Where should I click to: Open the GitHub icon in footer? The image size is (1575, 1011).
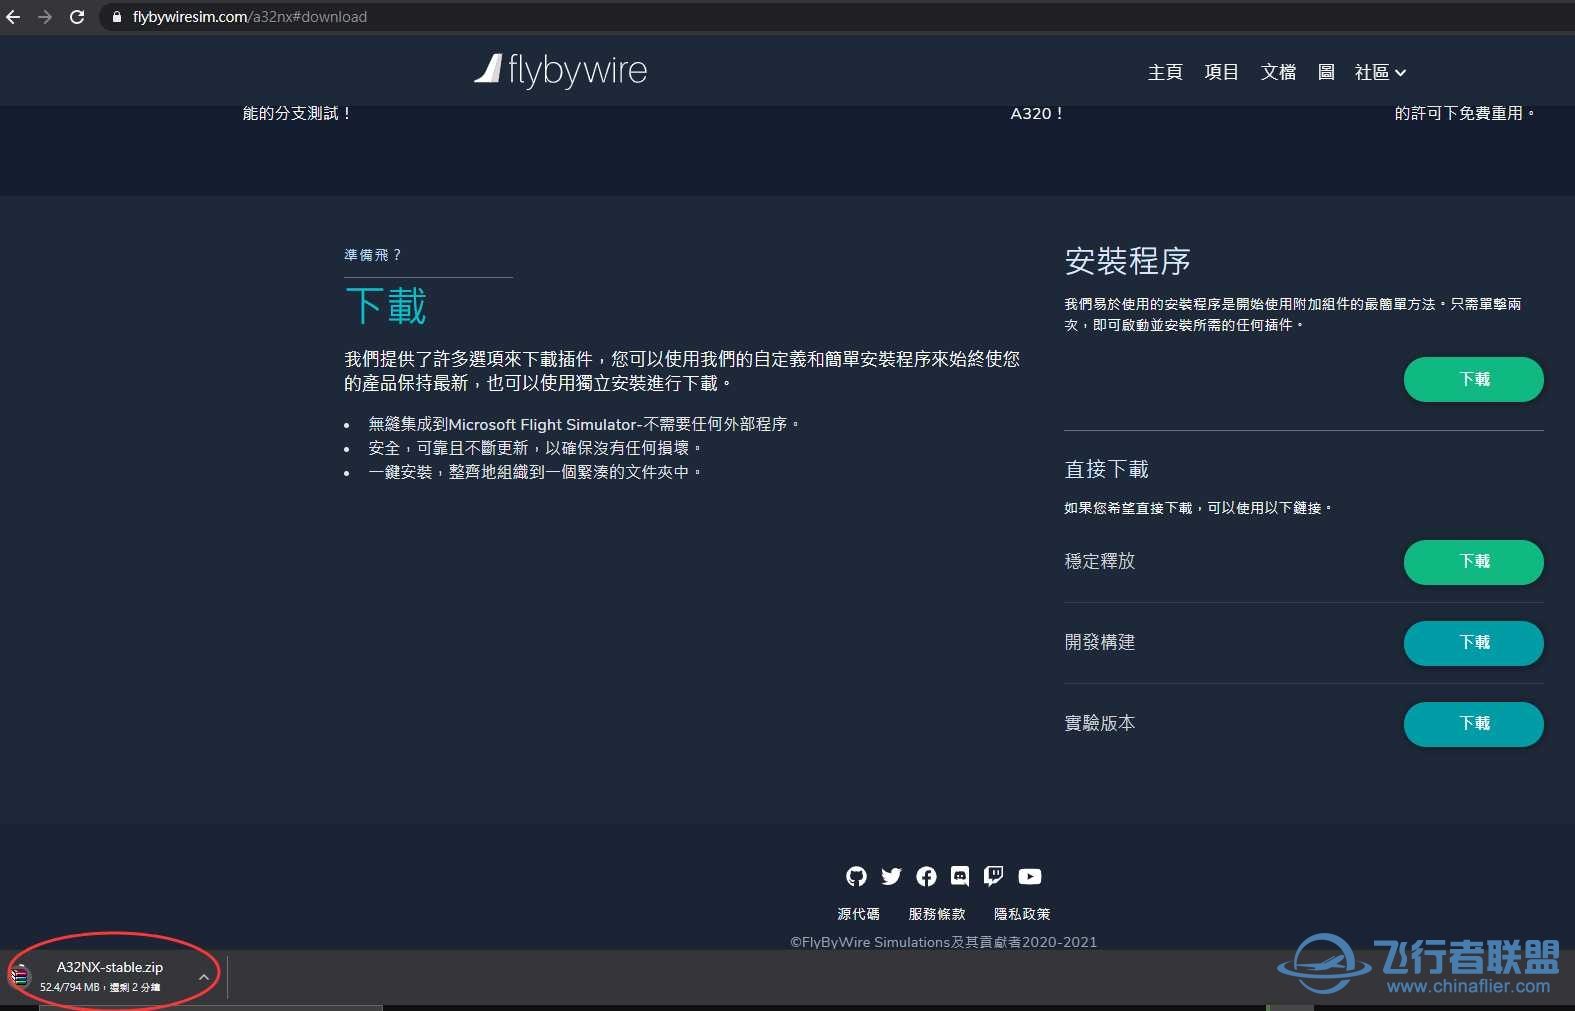coord(856,876)
